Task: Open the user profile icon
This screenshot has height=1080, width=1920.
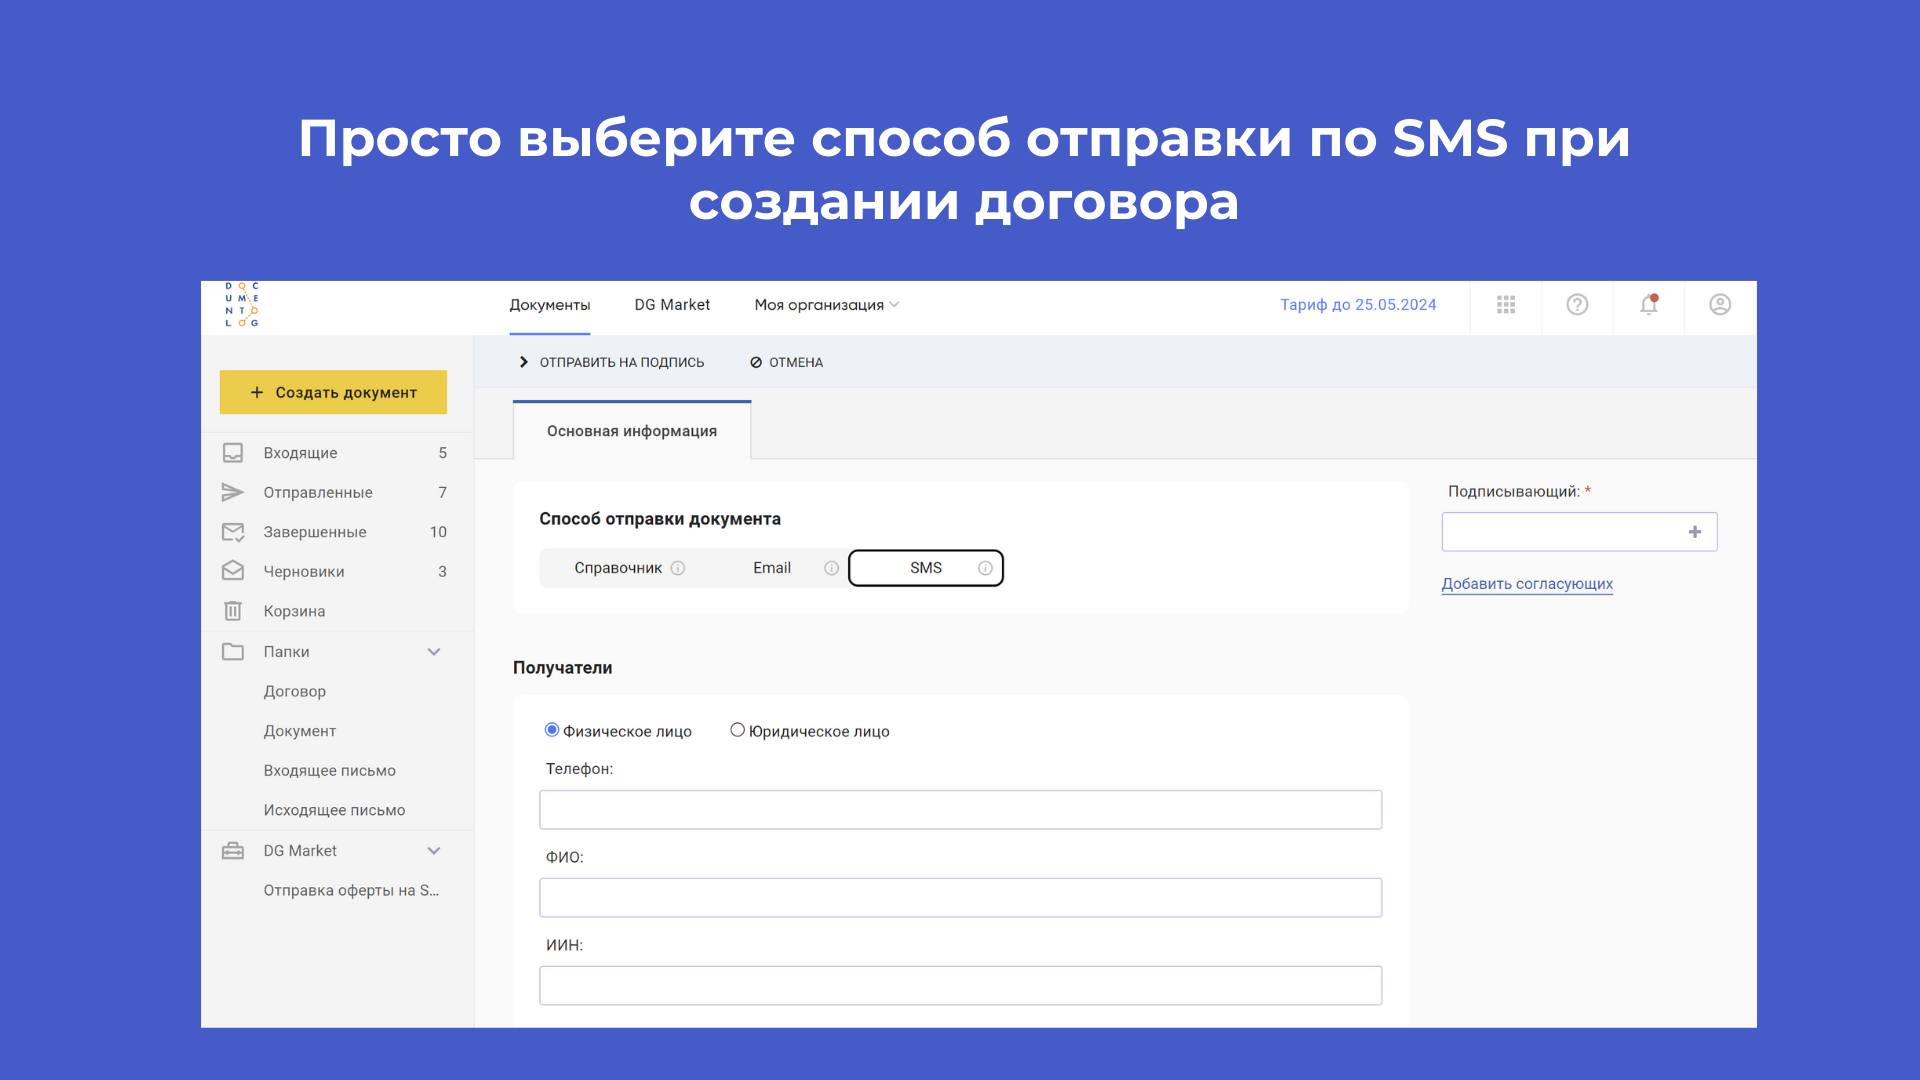Action: point(1720,305)
